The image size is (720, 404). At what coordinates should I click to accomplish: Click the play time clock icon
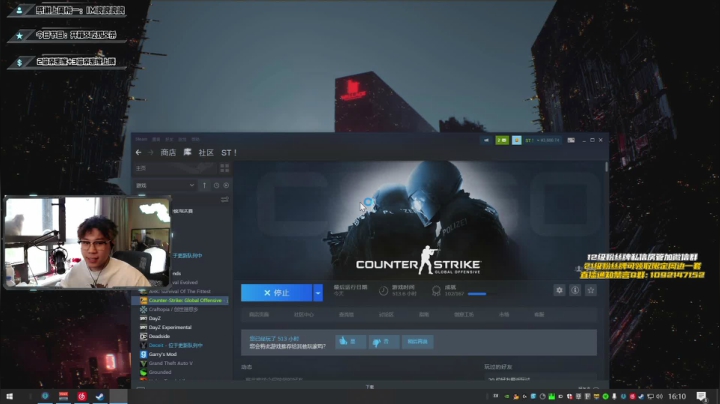point(383,291)
